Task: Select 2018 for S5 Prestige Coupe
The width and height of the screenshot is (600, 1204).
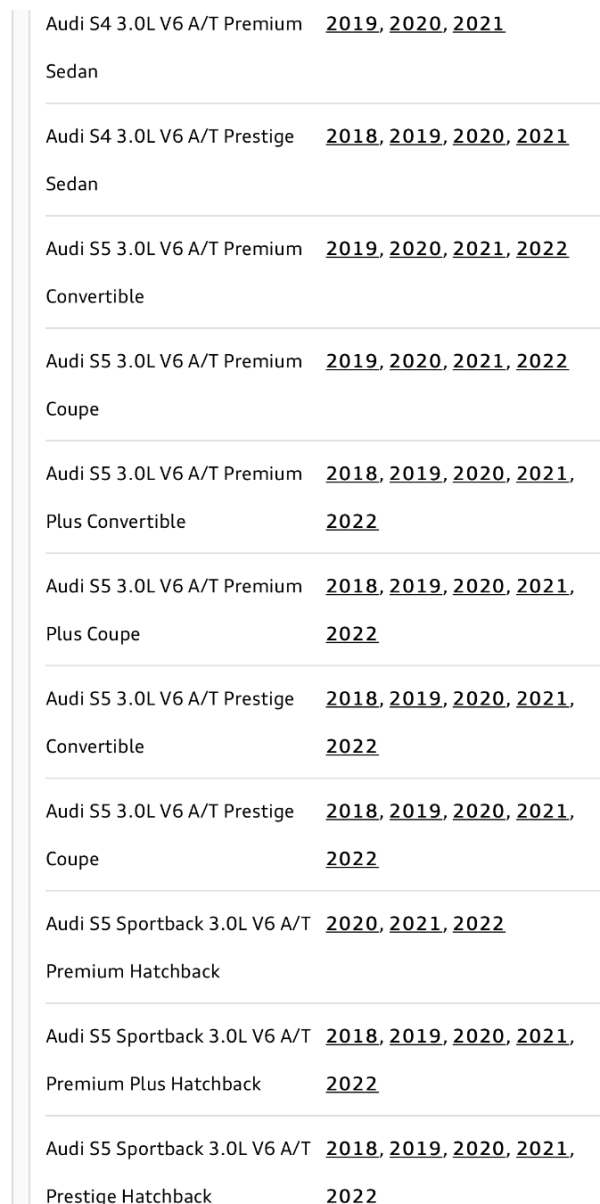Action: pyautogui.click(x=353, y=810)
